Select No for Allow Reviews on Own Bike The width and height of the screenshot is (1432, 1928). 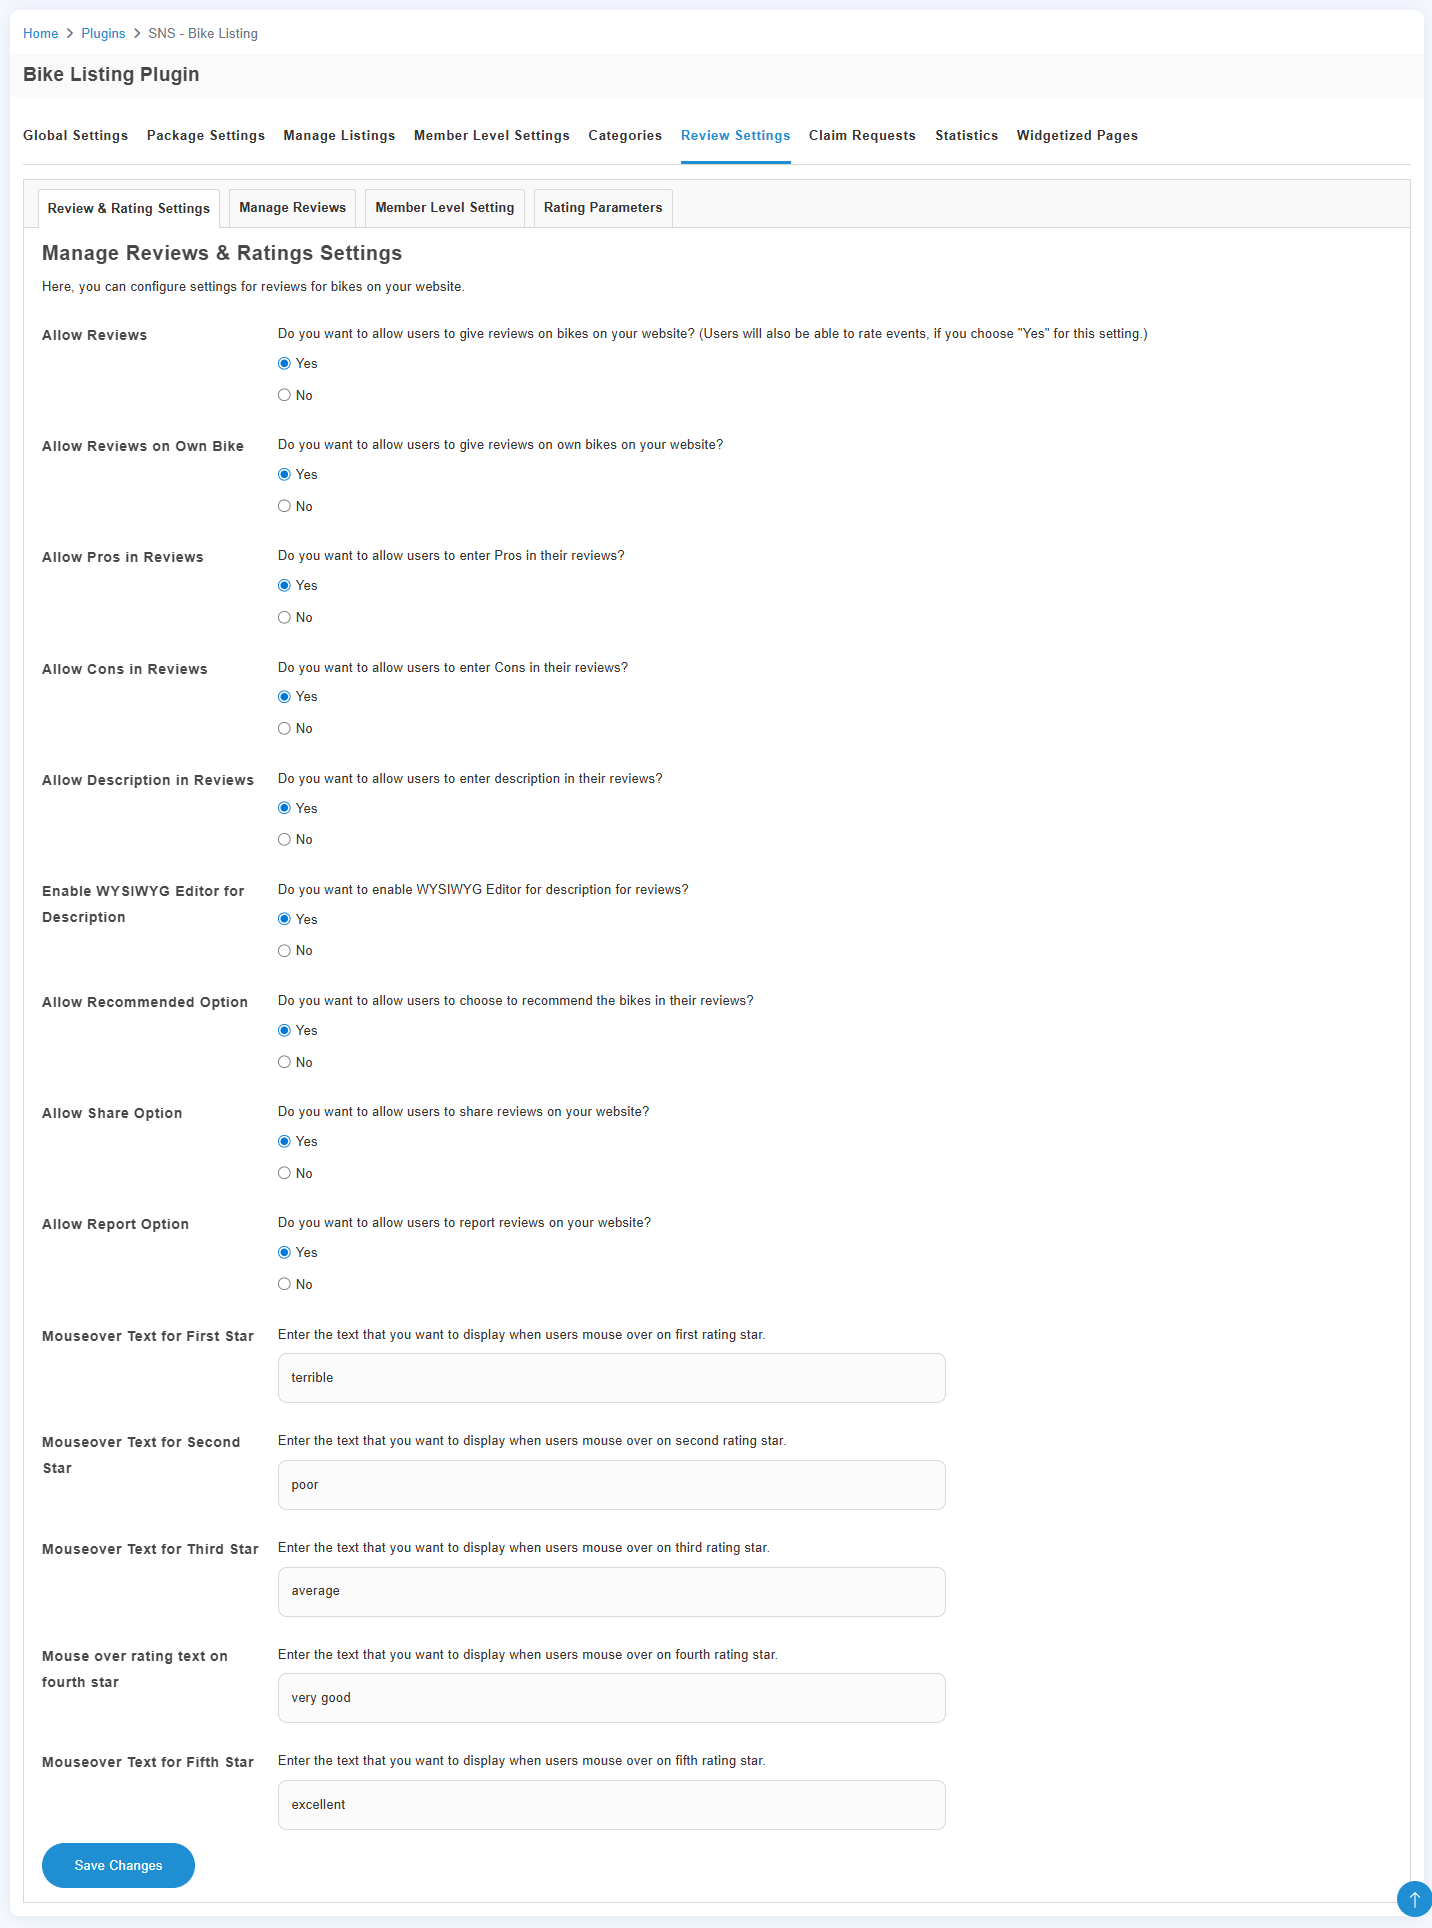[x=285, y=506]
